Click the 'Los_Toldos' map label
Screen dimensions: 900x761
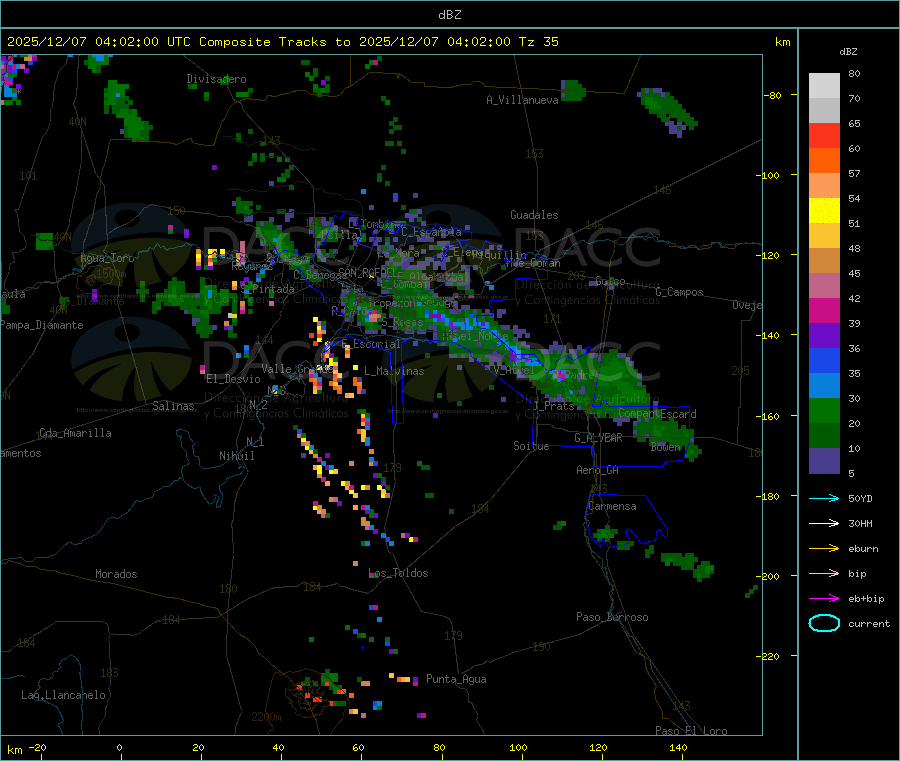pyautogui.click(x=398, y=573)
